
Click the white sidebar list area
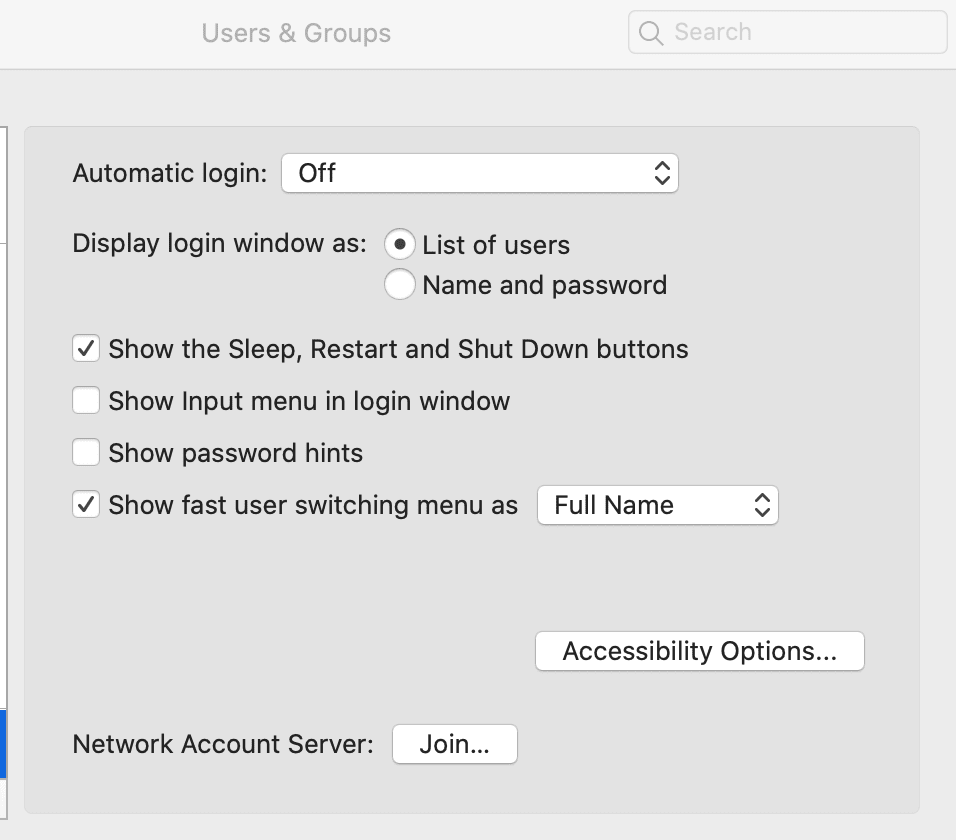click(3, 450)
